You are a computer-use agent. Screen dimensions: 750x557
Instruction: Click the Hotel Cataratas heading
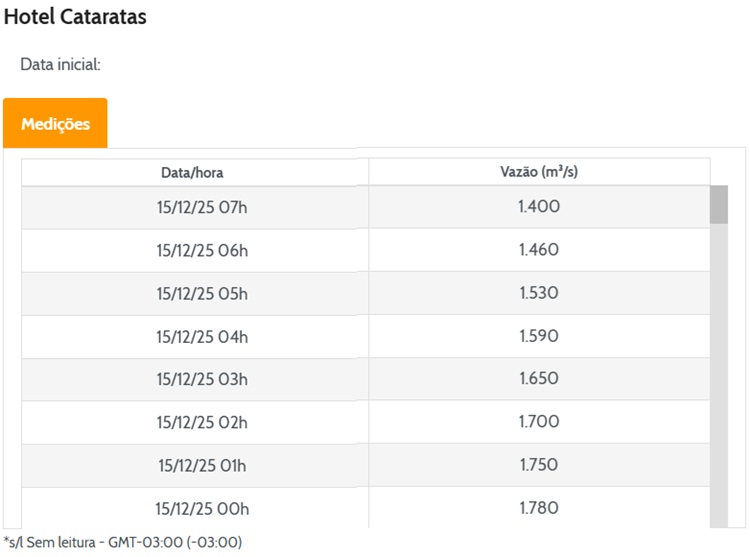tap(76, 17)
